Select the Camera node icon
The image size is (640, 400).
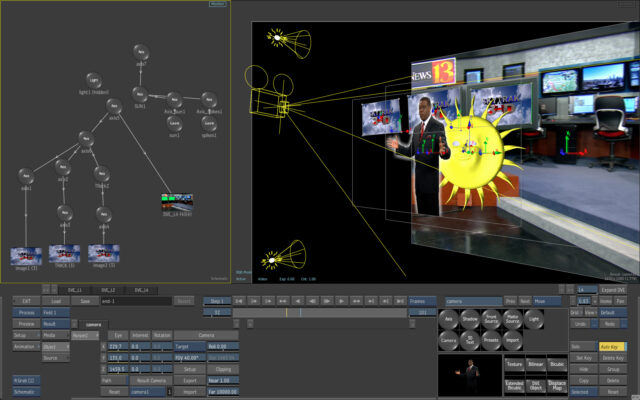447,342
